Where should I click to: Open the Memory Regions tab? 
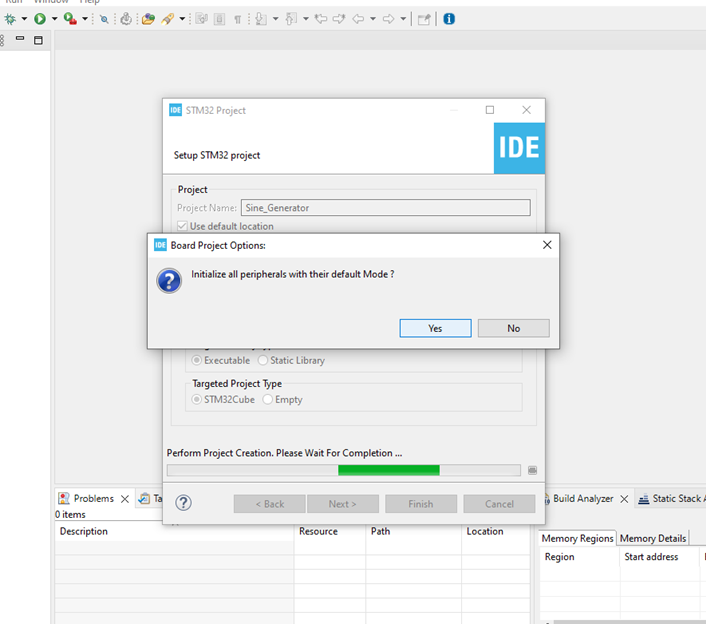577,538
